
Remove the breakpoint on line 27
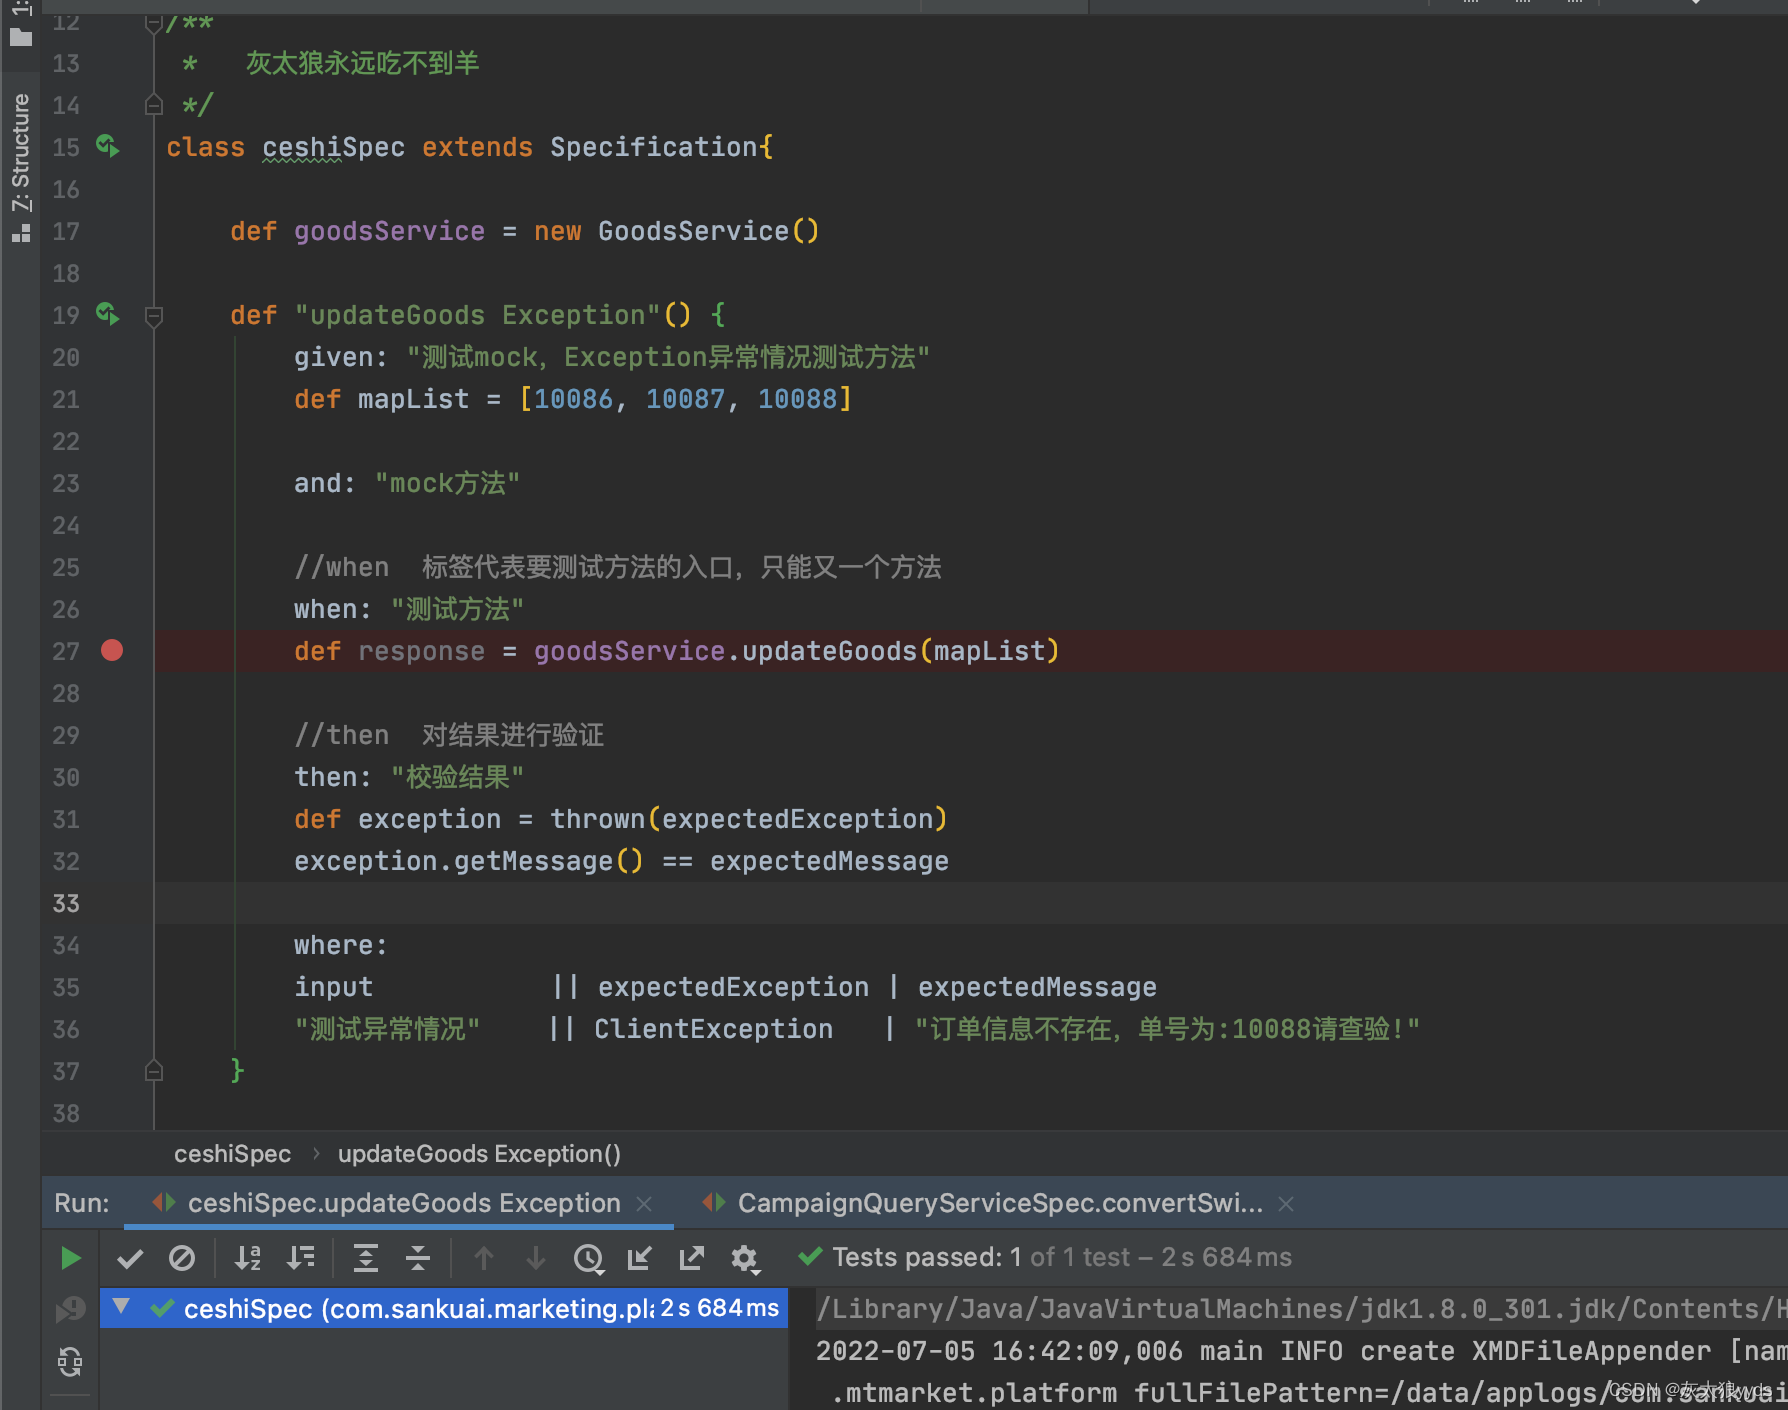coord(112,651)
